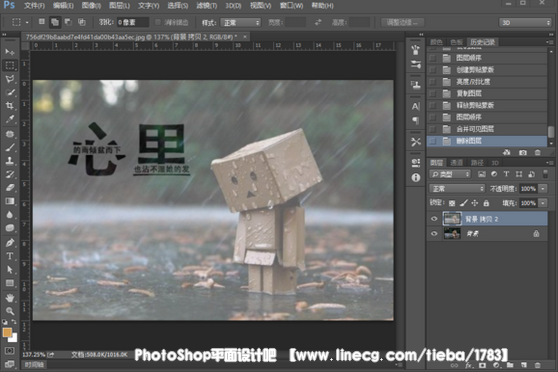Select the Brush tool
This screenshot has width=558, height=372.
point(10,147)
